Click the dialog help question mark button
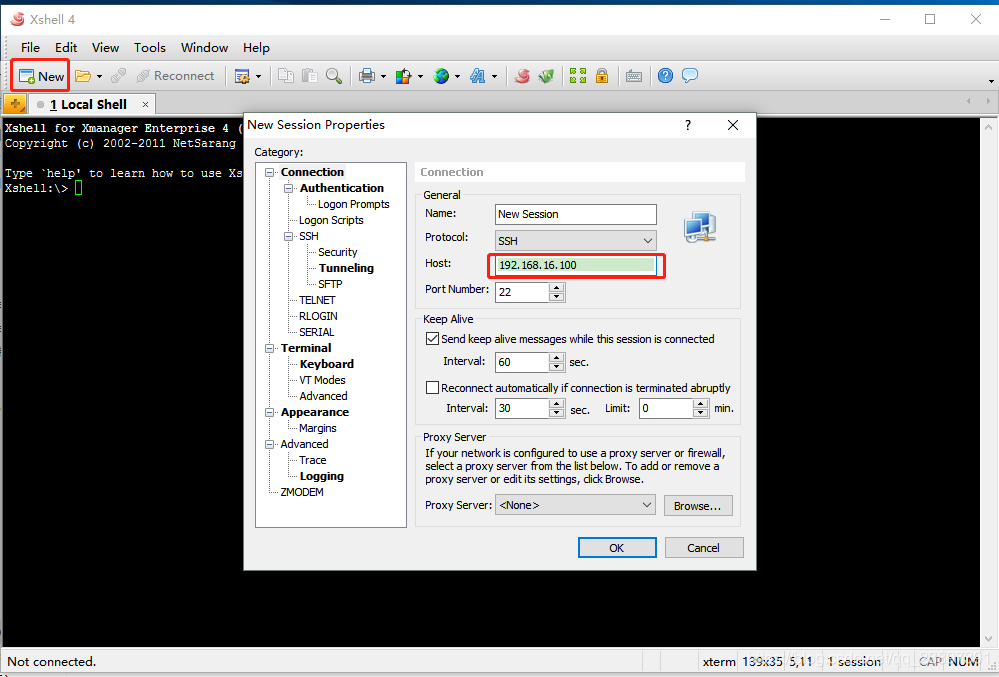 tap(687, 125)
